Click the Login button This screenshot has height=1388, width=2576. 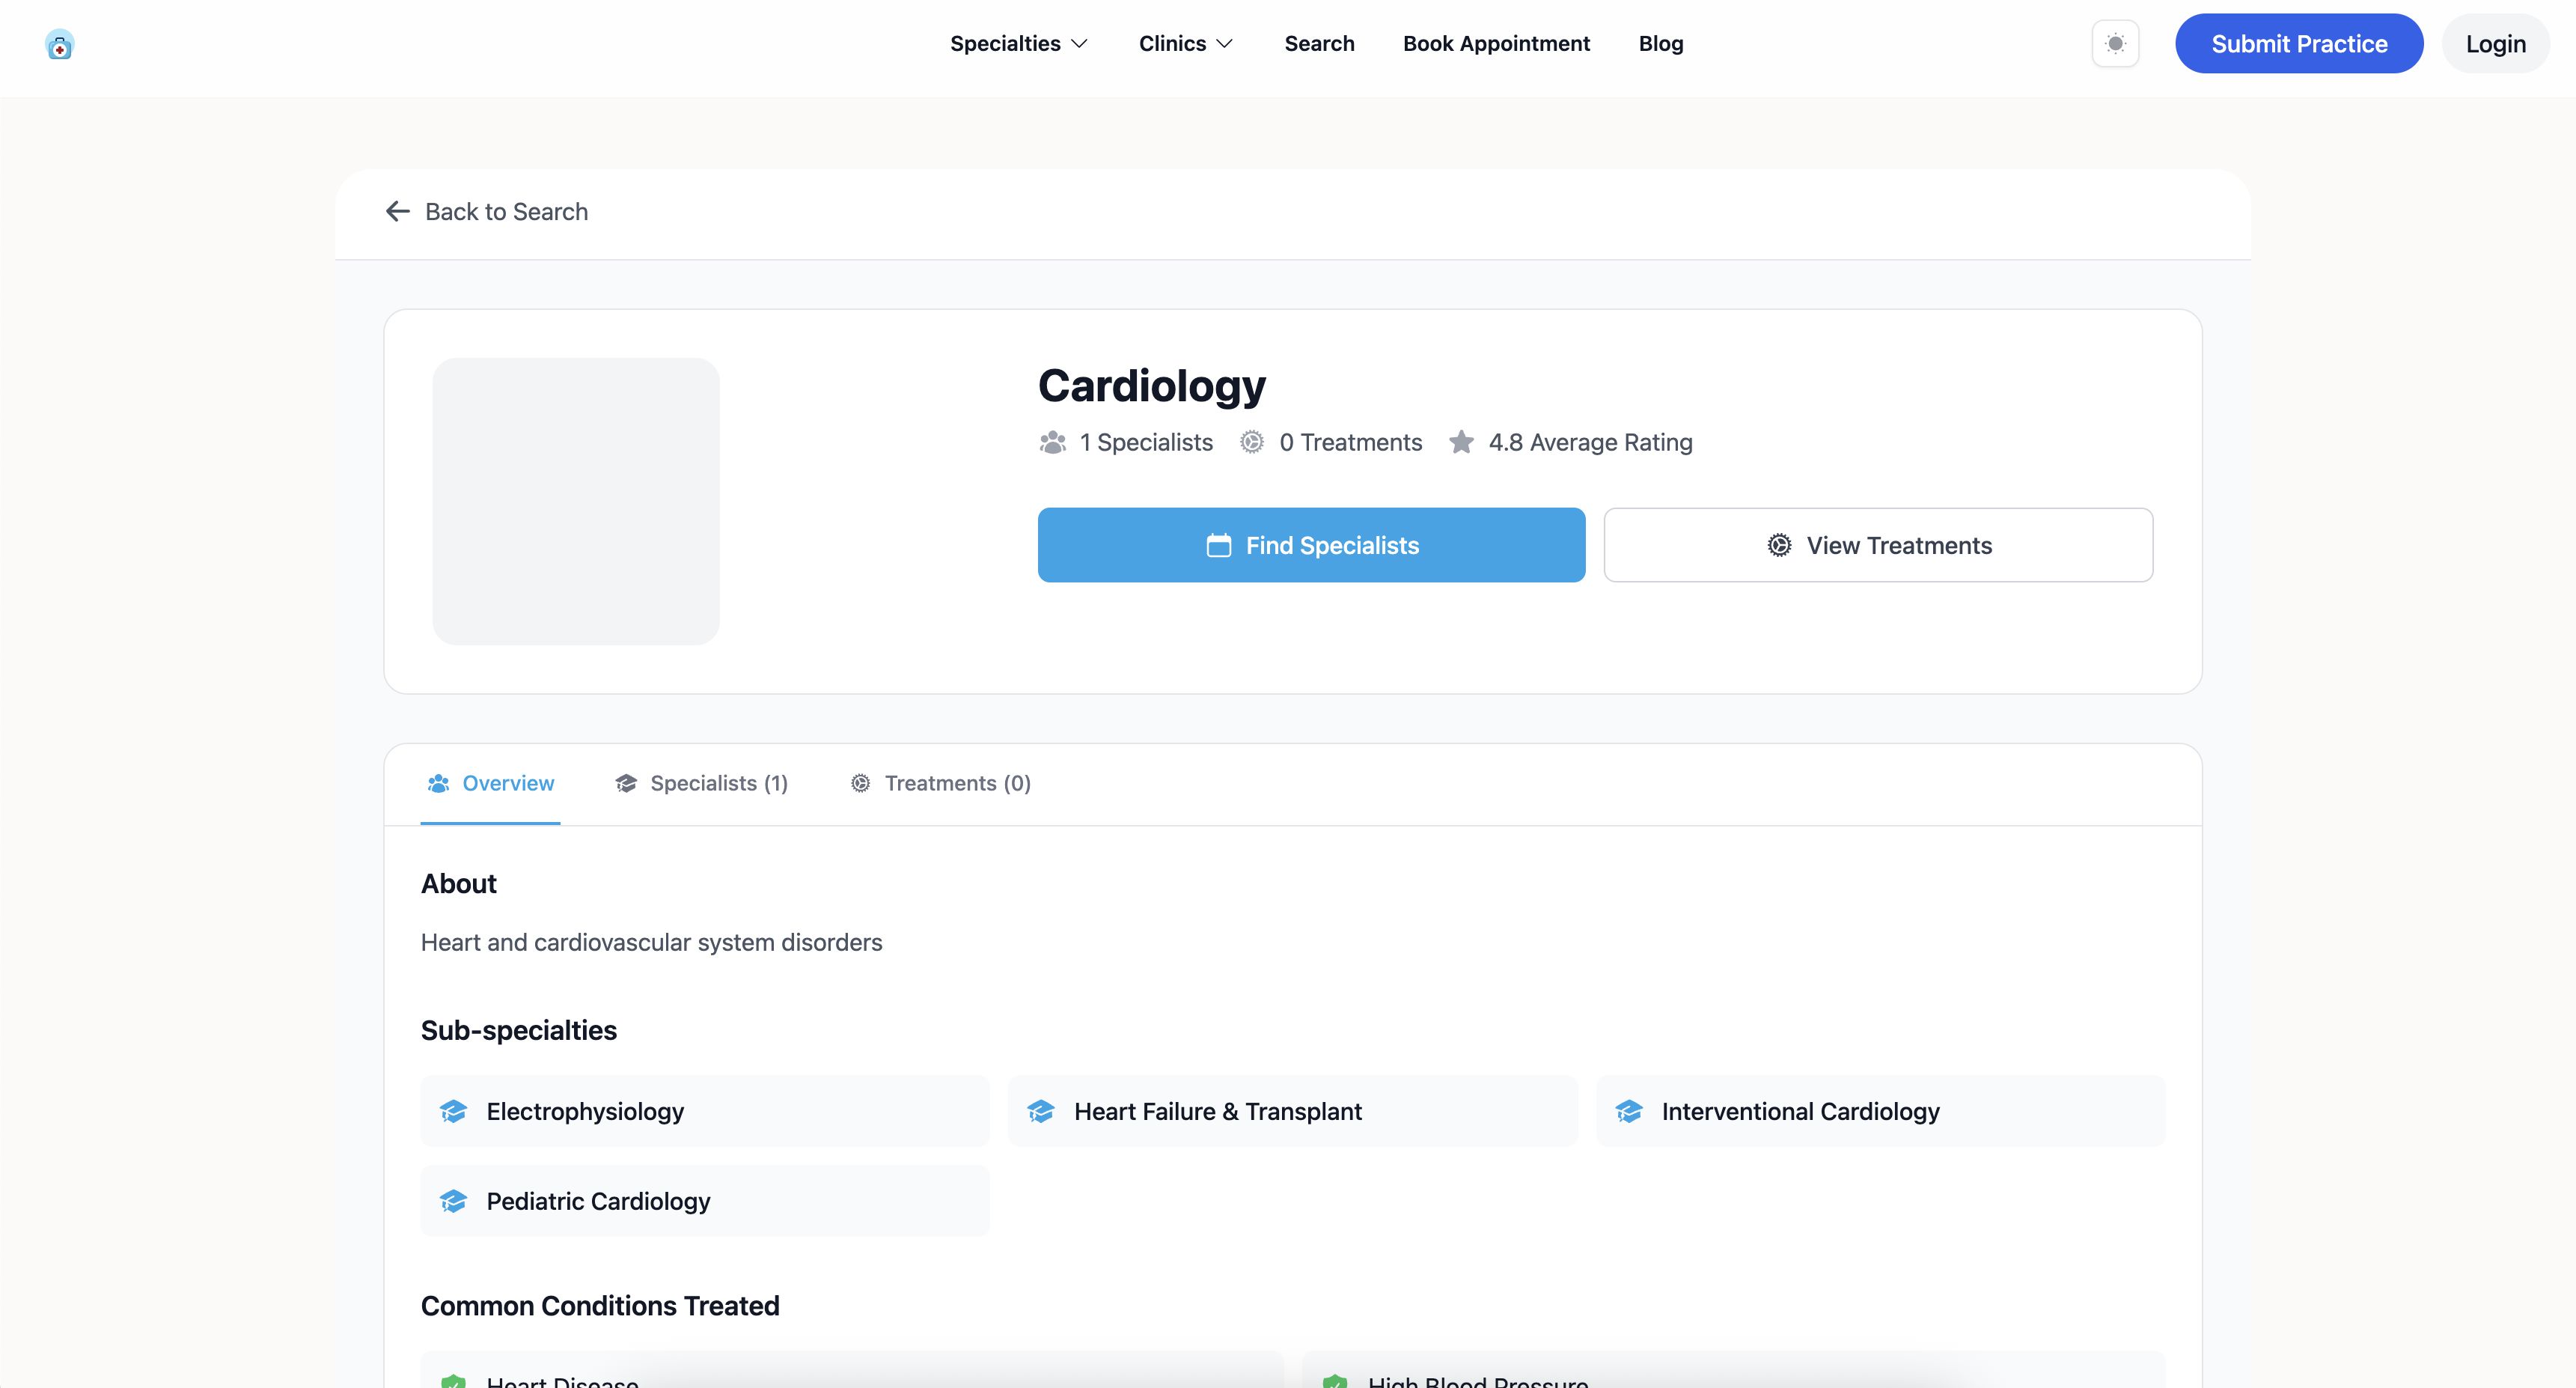(2495, 44)
